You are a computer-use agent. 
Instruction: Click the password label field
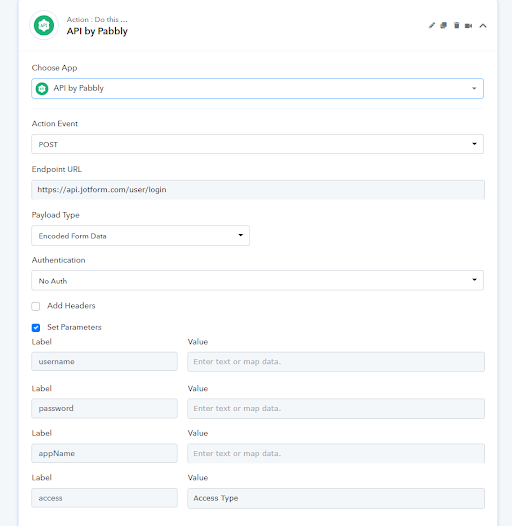[x=104, y=408]
